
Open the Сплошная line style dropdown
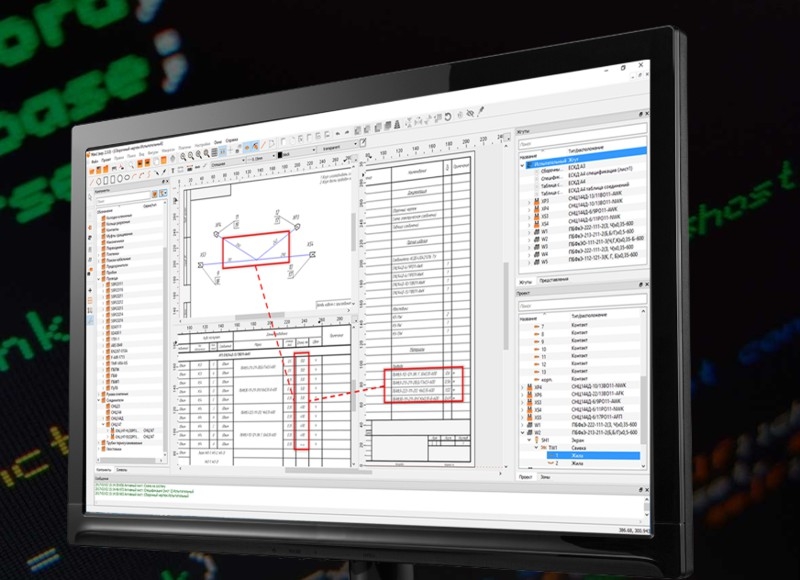227,163
